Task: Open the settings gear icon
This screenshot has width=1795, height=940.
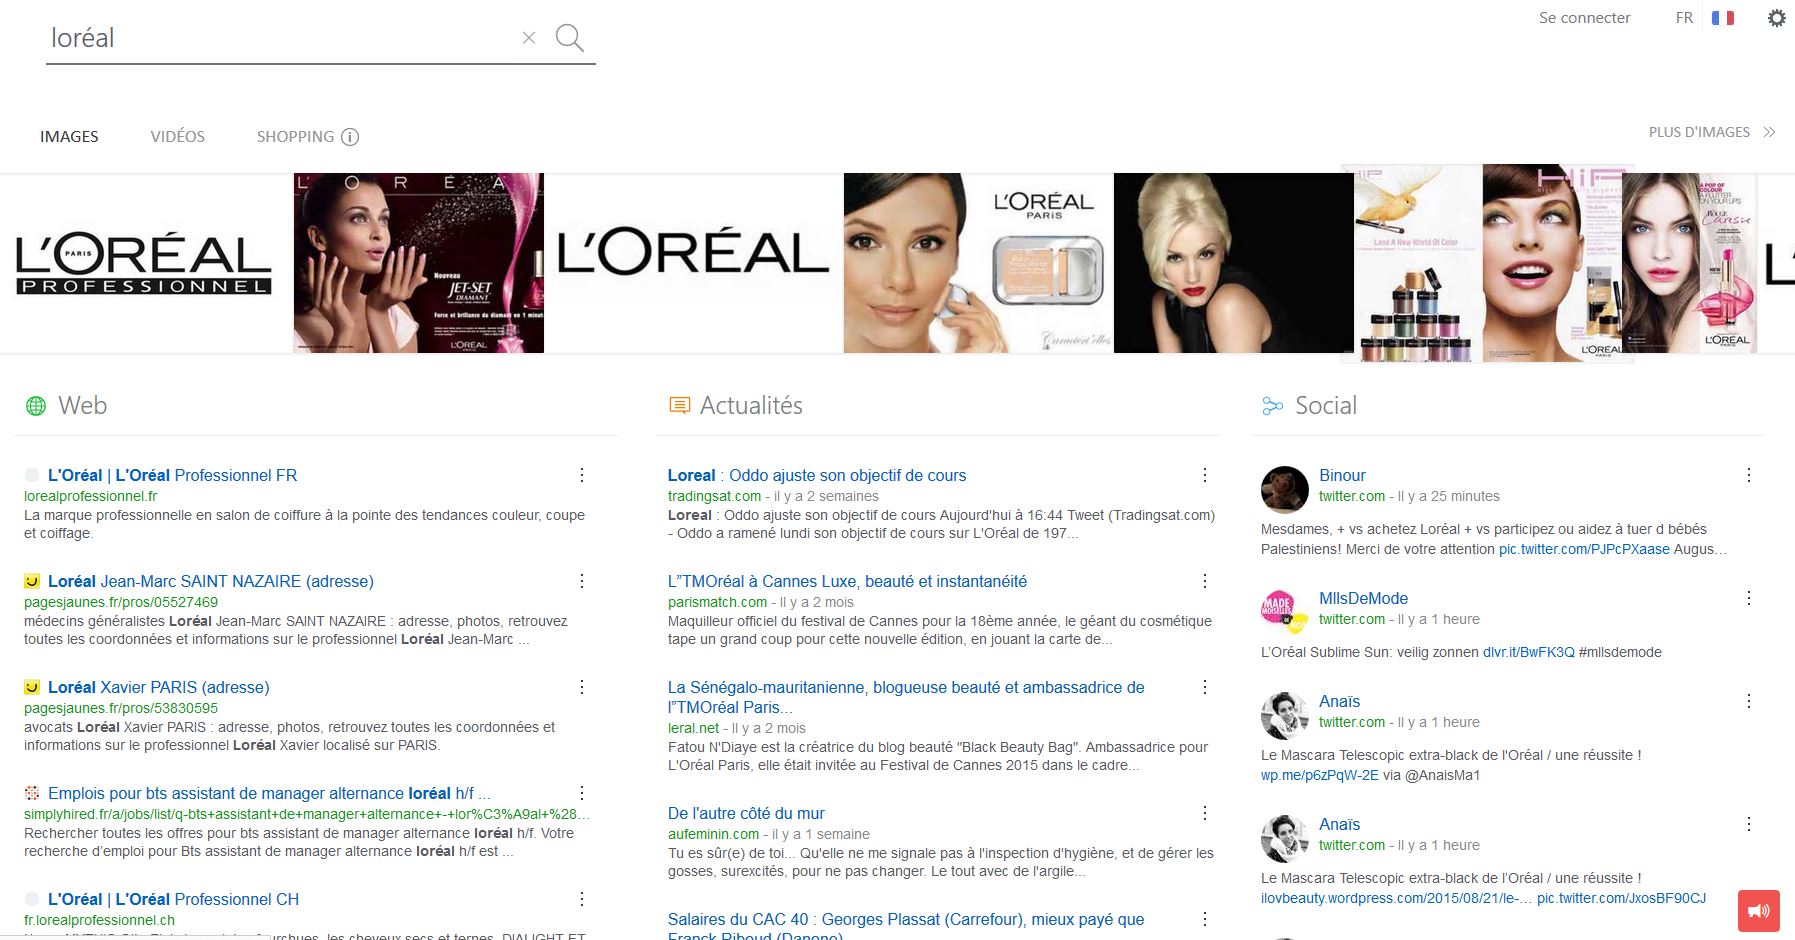Action: pyautogui.click(x=1777, y=18)
